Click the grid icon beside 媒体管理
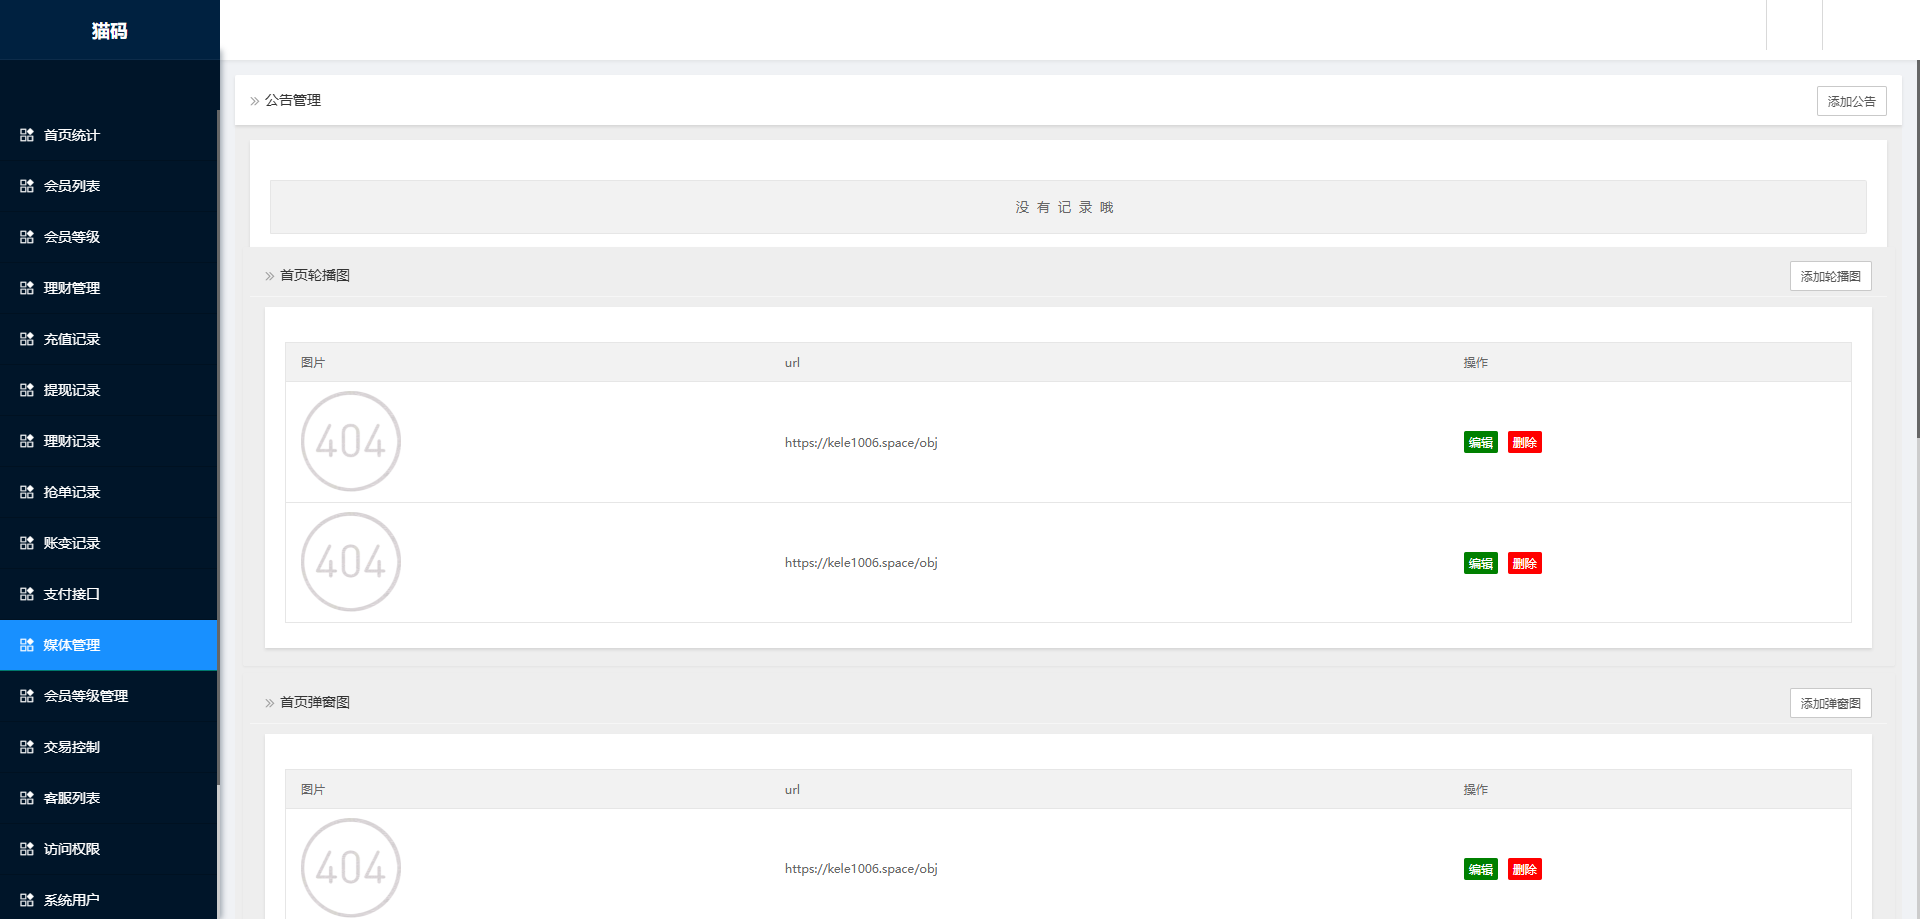Screen dimensions: 1920x919 point(27,645)
